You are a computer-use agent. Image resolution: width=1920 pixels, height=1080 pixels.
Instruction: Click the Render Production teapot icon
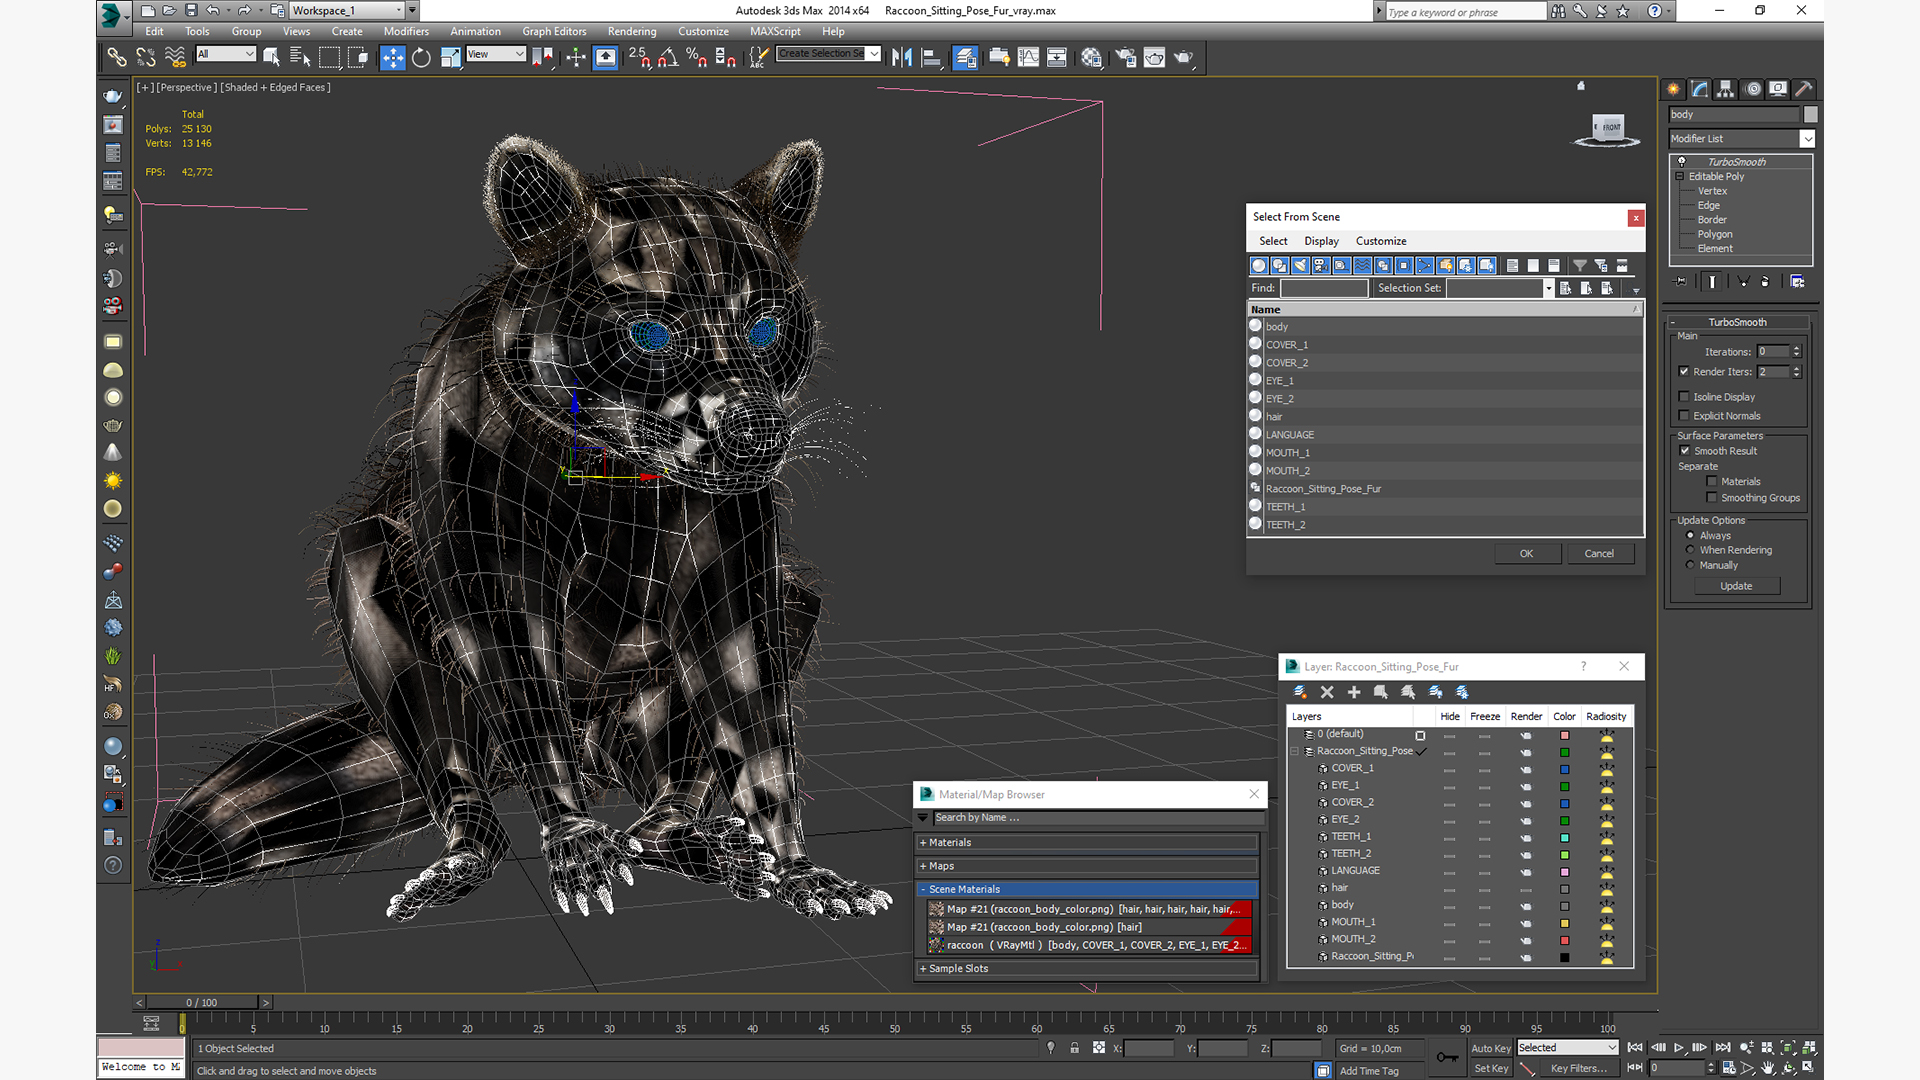pyautogui.click(x=1184, y=57)
